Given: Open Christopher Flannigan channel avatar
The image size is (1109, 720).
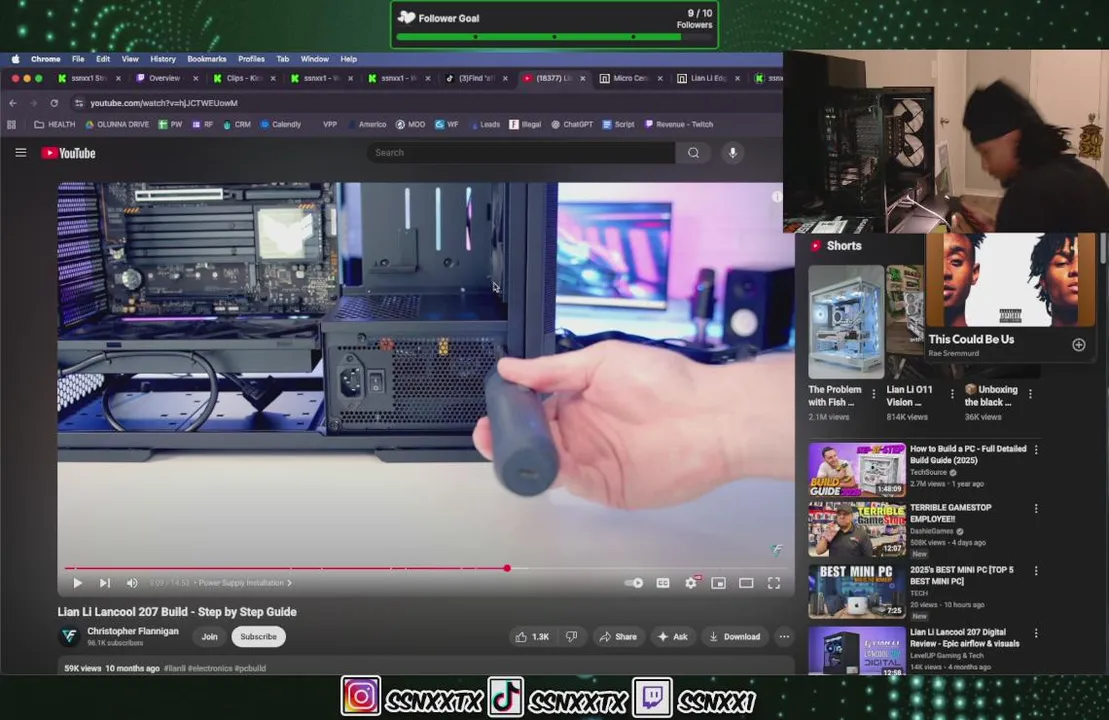Looking at the screenshot, I should coord(69,637).
